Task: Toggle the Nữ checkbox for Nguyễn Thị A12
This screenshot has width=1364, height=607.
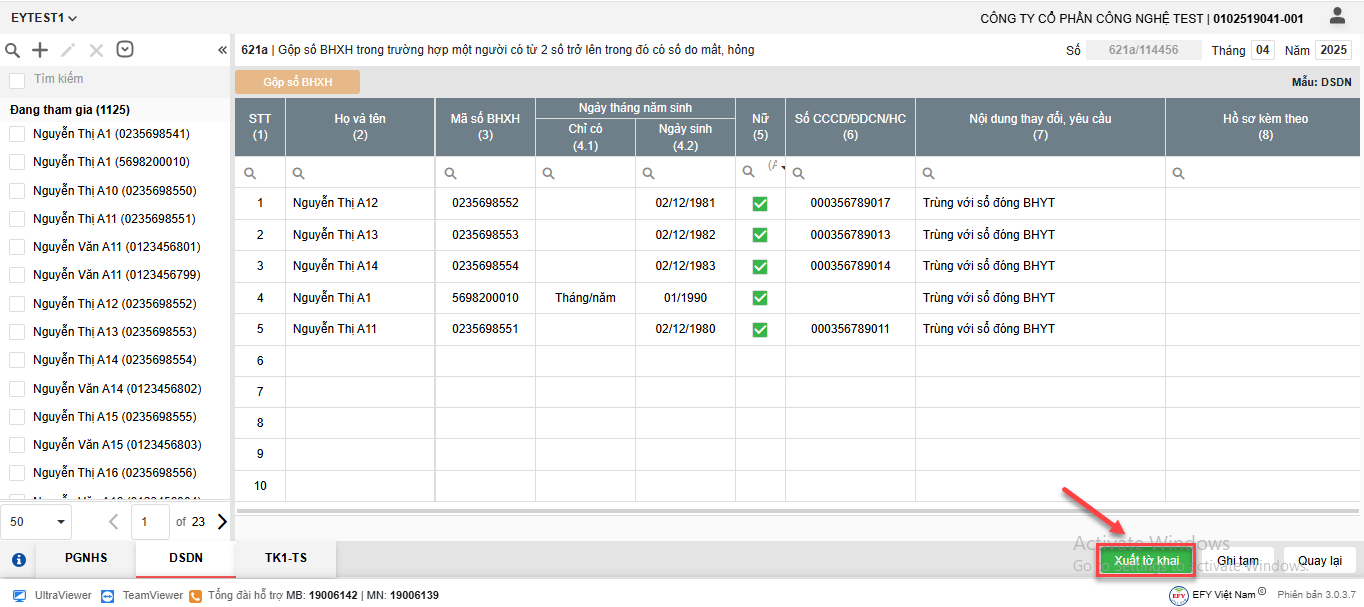Action: pyautogui.click(x=760, y=204)
